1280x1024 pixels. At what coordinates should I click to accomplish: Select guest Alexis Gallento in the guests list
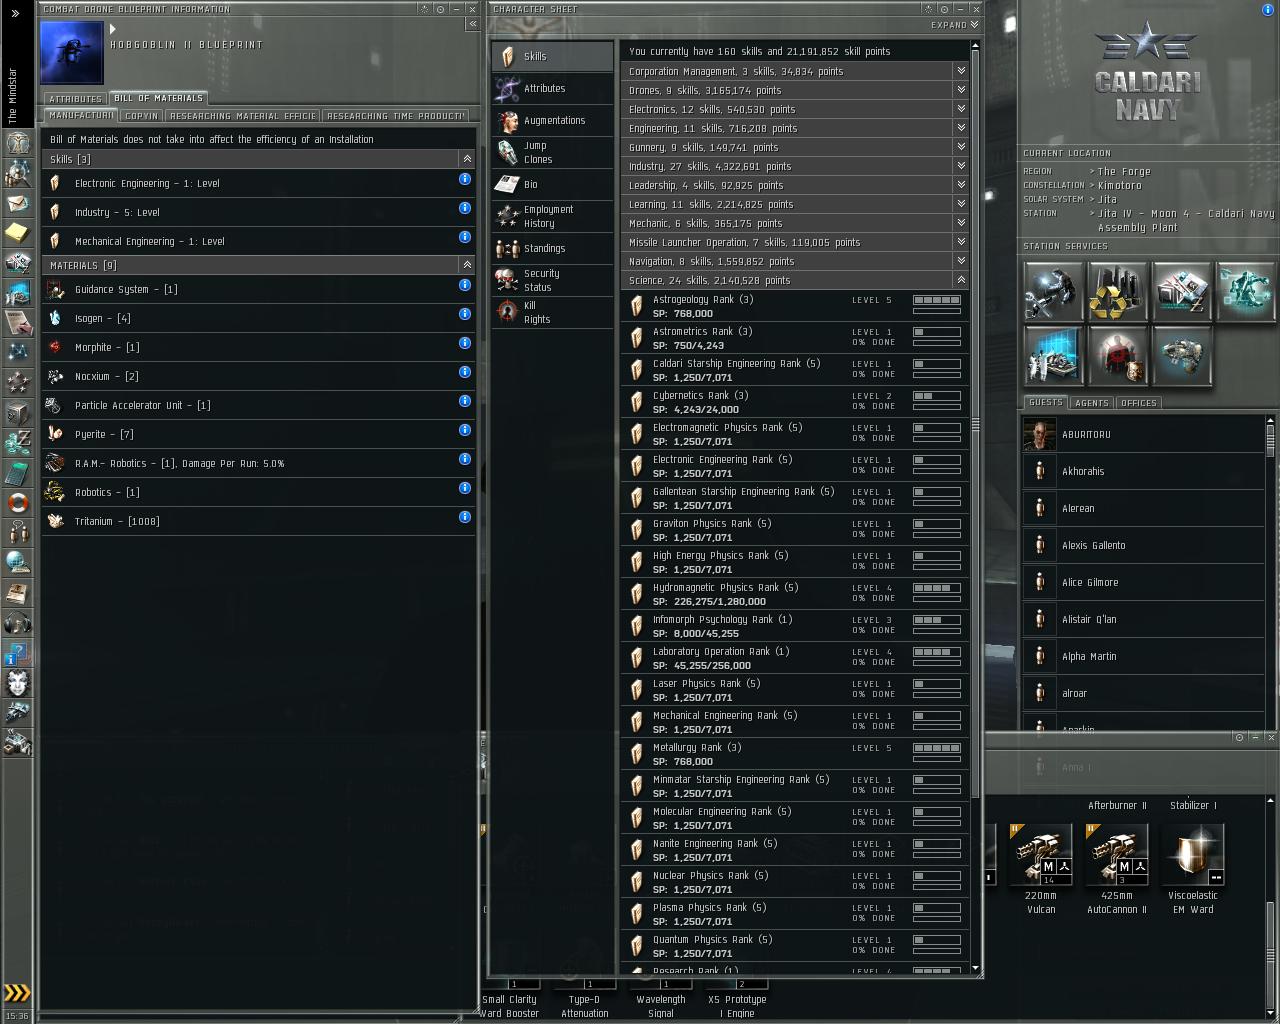(1143, 546)
